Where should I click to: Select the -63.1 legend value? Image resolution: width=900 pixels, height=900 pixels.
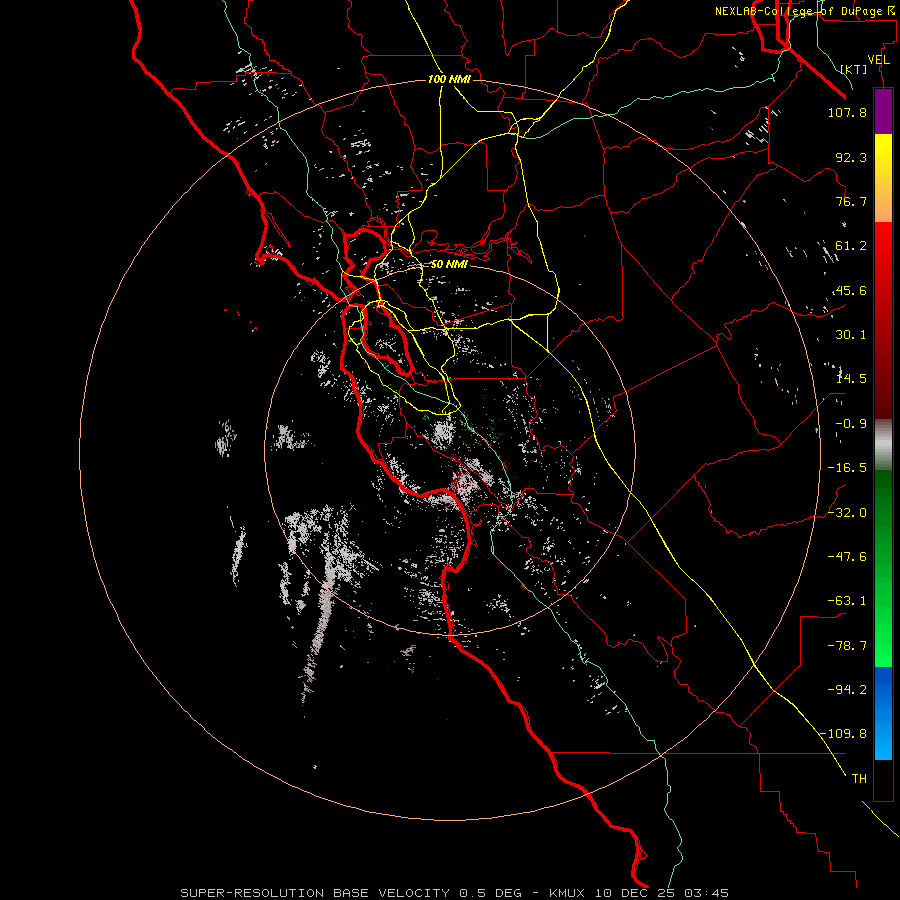(847, 601)
